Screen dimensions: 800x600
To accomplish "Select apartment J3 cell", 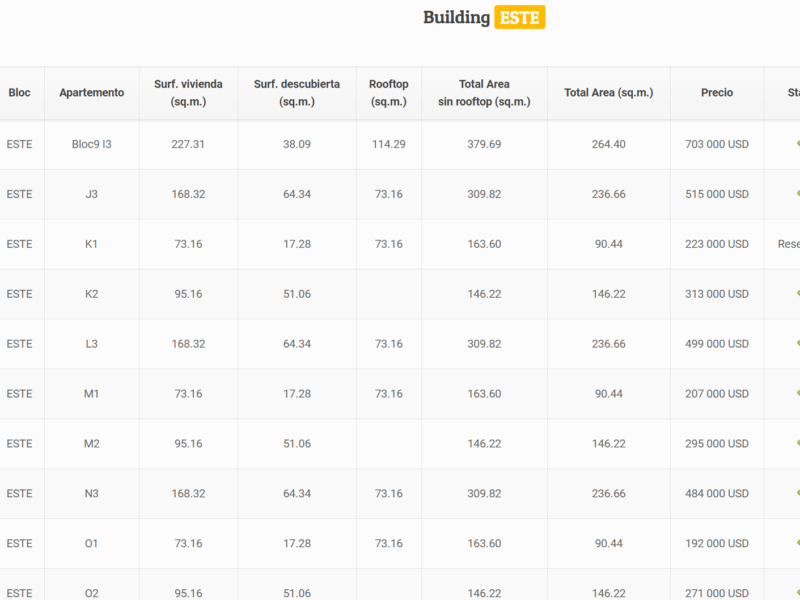I will pos(91,194).
